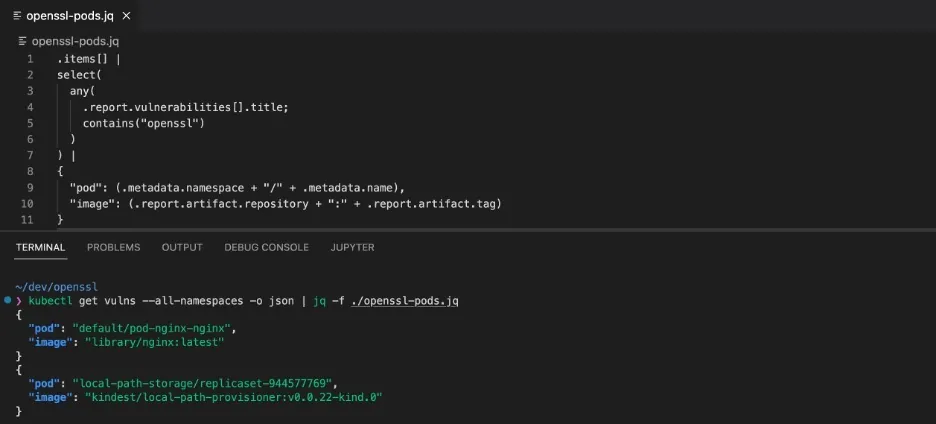
Task: Click the kindest/local-path-provisioner image value
Action: click(233, 397)
